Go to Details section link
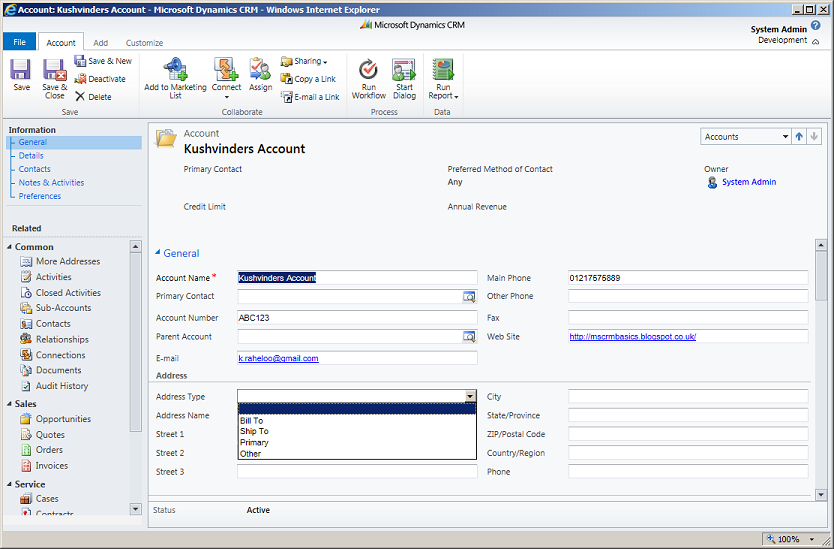This screenshot has height=549, width=834. point(31,155)
